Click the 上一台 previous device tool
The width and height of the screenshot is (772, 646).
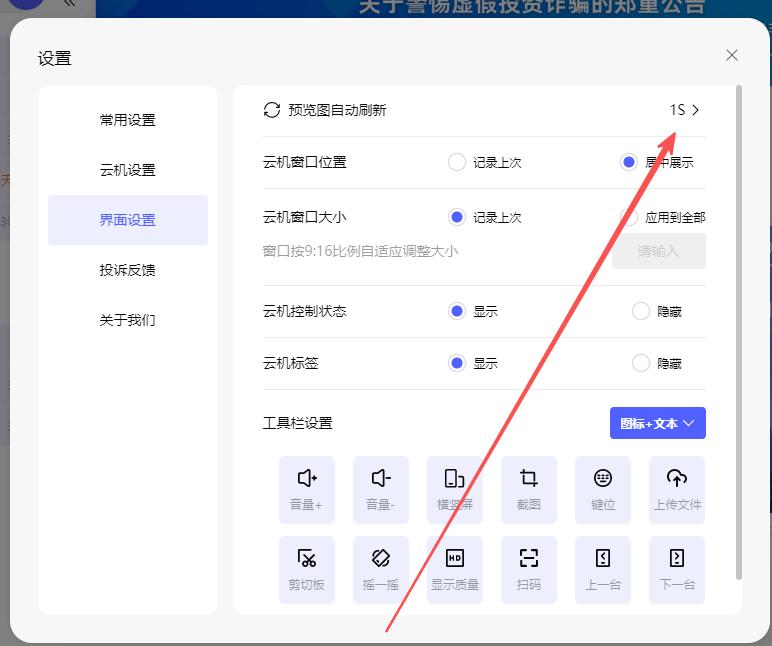603,570
